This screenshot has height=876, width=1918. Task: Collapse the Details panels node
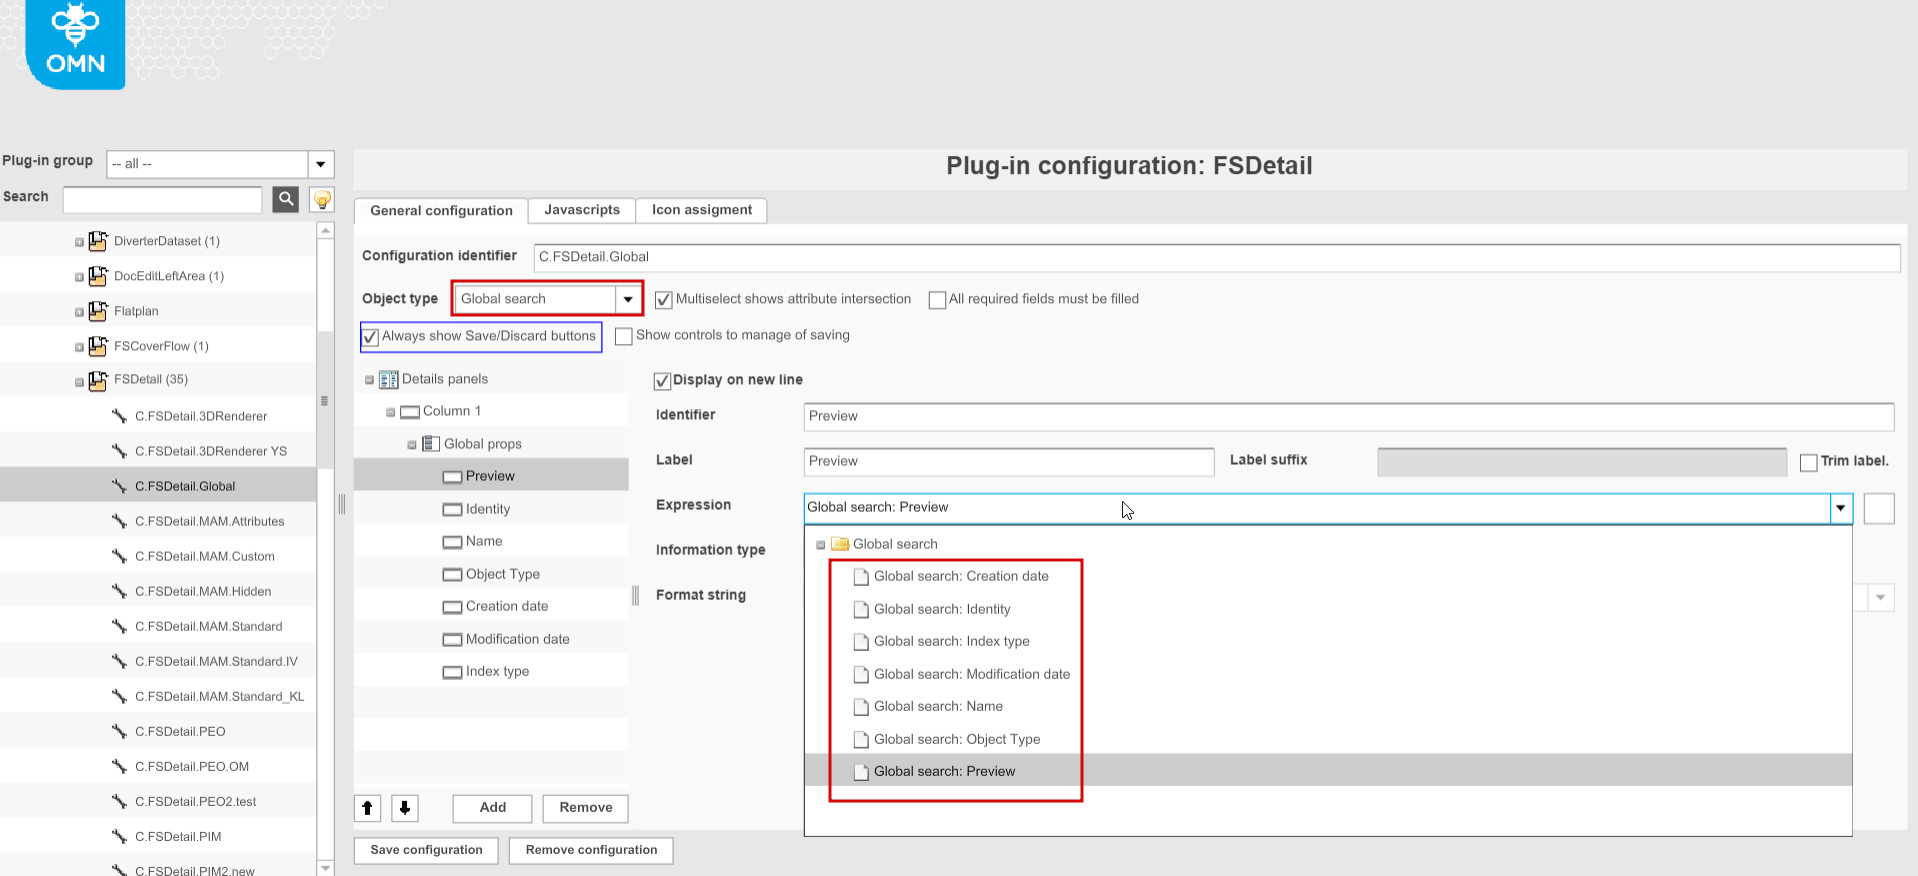tap(369, 380)
